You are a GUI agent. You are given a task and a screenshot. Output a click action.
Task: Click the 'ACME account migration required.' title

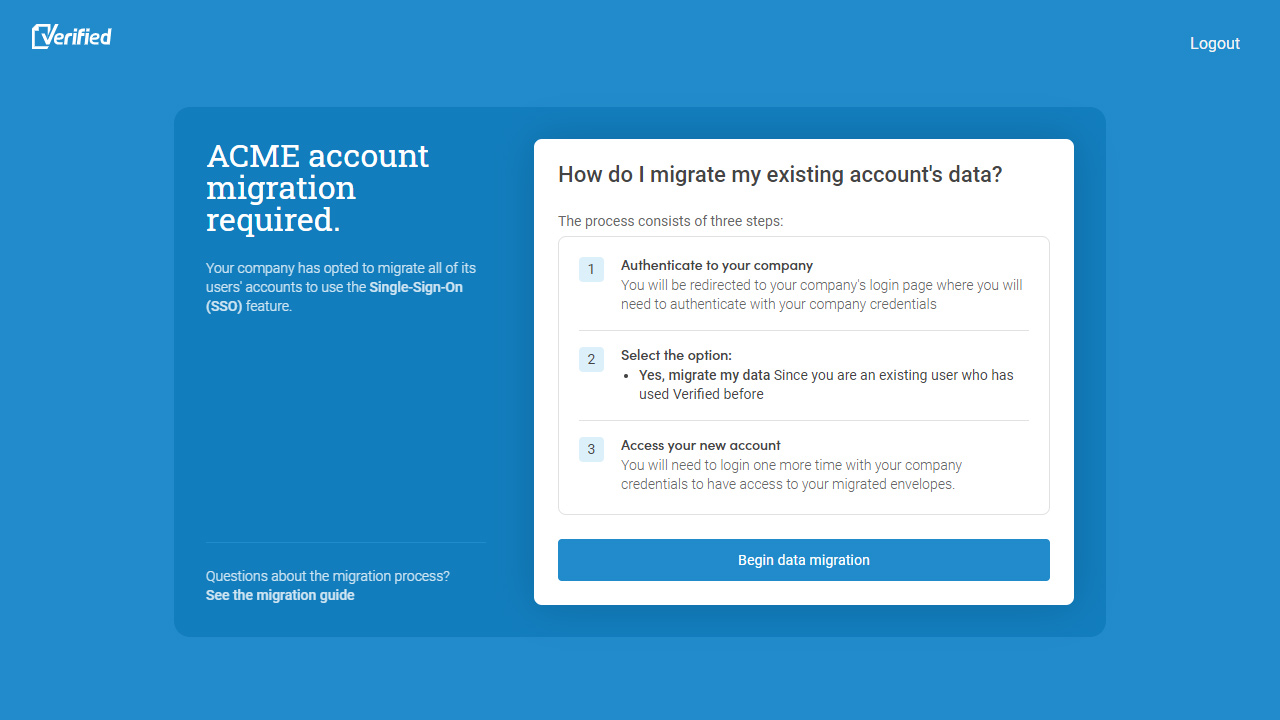point(318,188)
